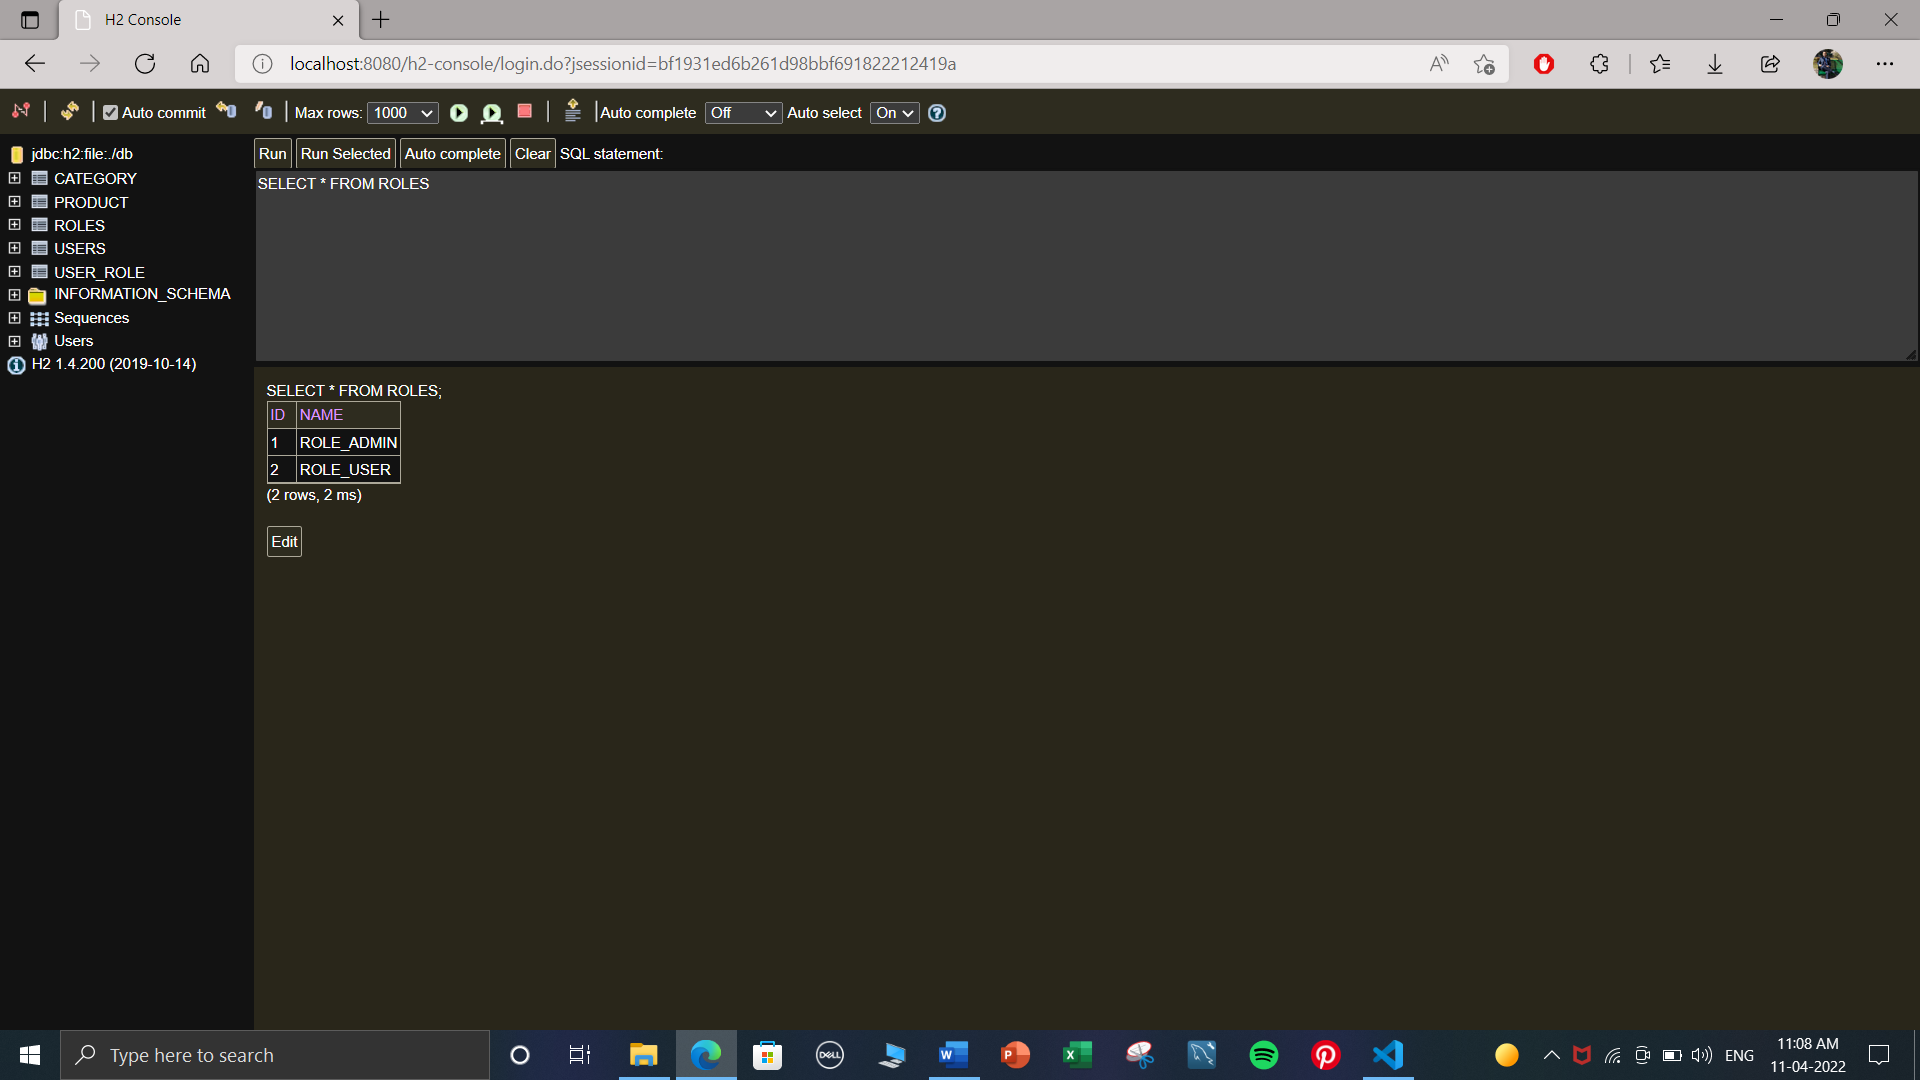1920x1080 pixels.
Task: Click the Auto complete button above the editor
Action: [x=453, y=154]
